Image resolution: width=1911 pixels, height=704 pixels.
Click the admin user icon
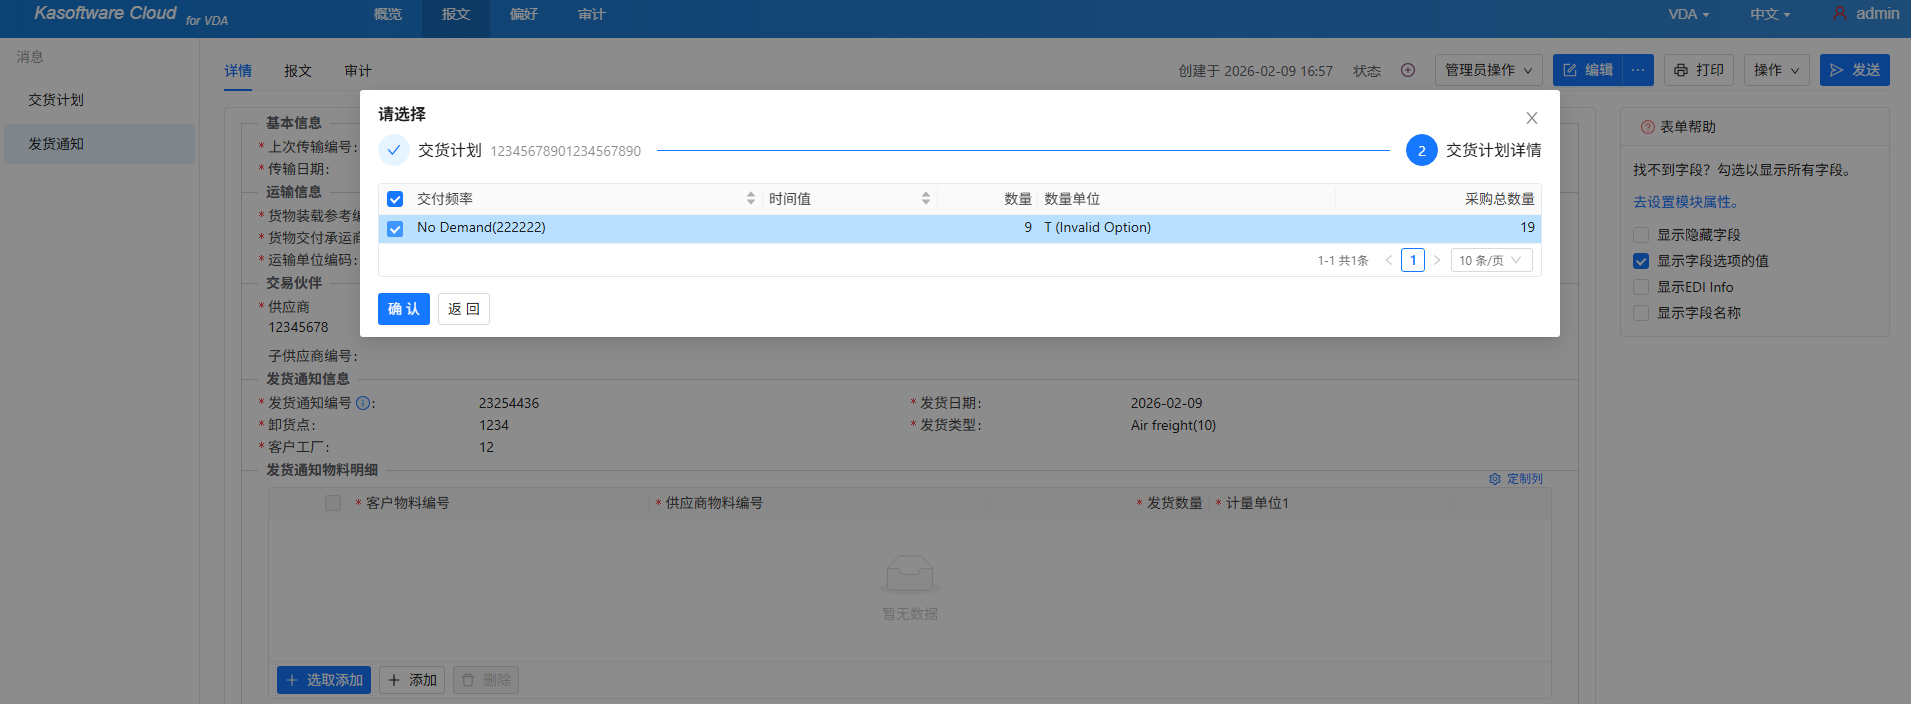tap(1839, 14)
